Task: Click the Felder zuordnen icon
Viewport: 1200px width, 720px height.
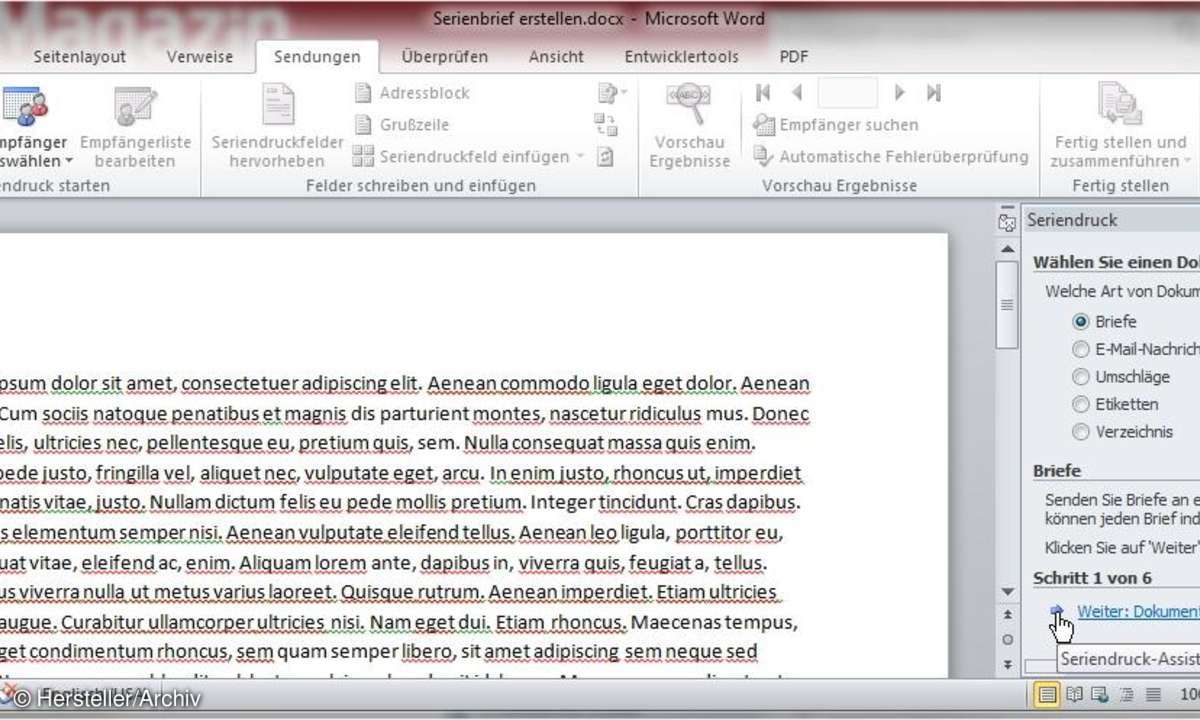Action: pyautogui.click(x=605, y=125)
